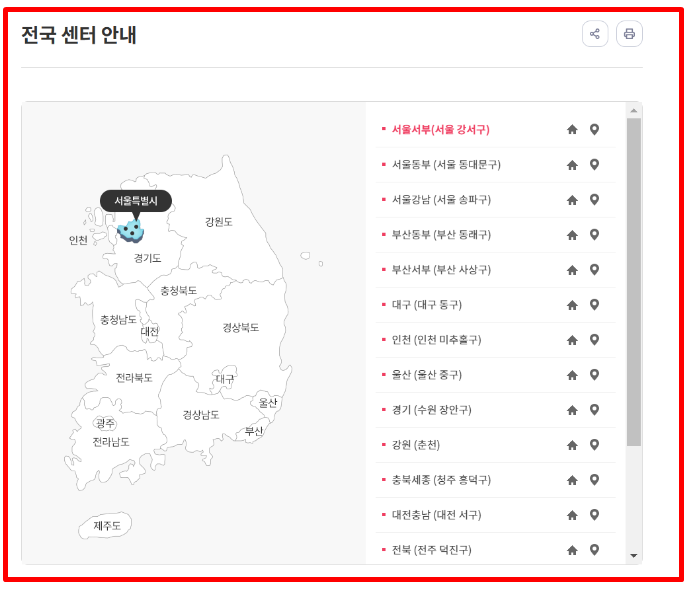Select 전라북도 region on the map
Viewport: 691px width, 590px height.
tap(134, 378)
